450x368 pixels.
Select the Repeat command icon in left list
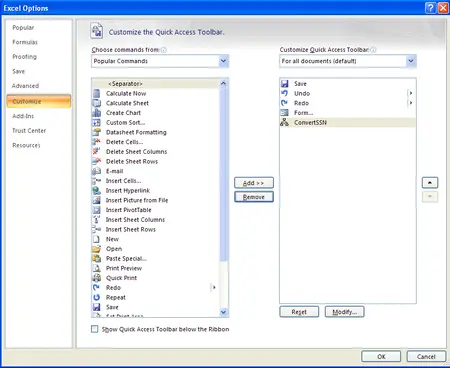tap(97, 297)
